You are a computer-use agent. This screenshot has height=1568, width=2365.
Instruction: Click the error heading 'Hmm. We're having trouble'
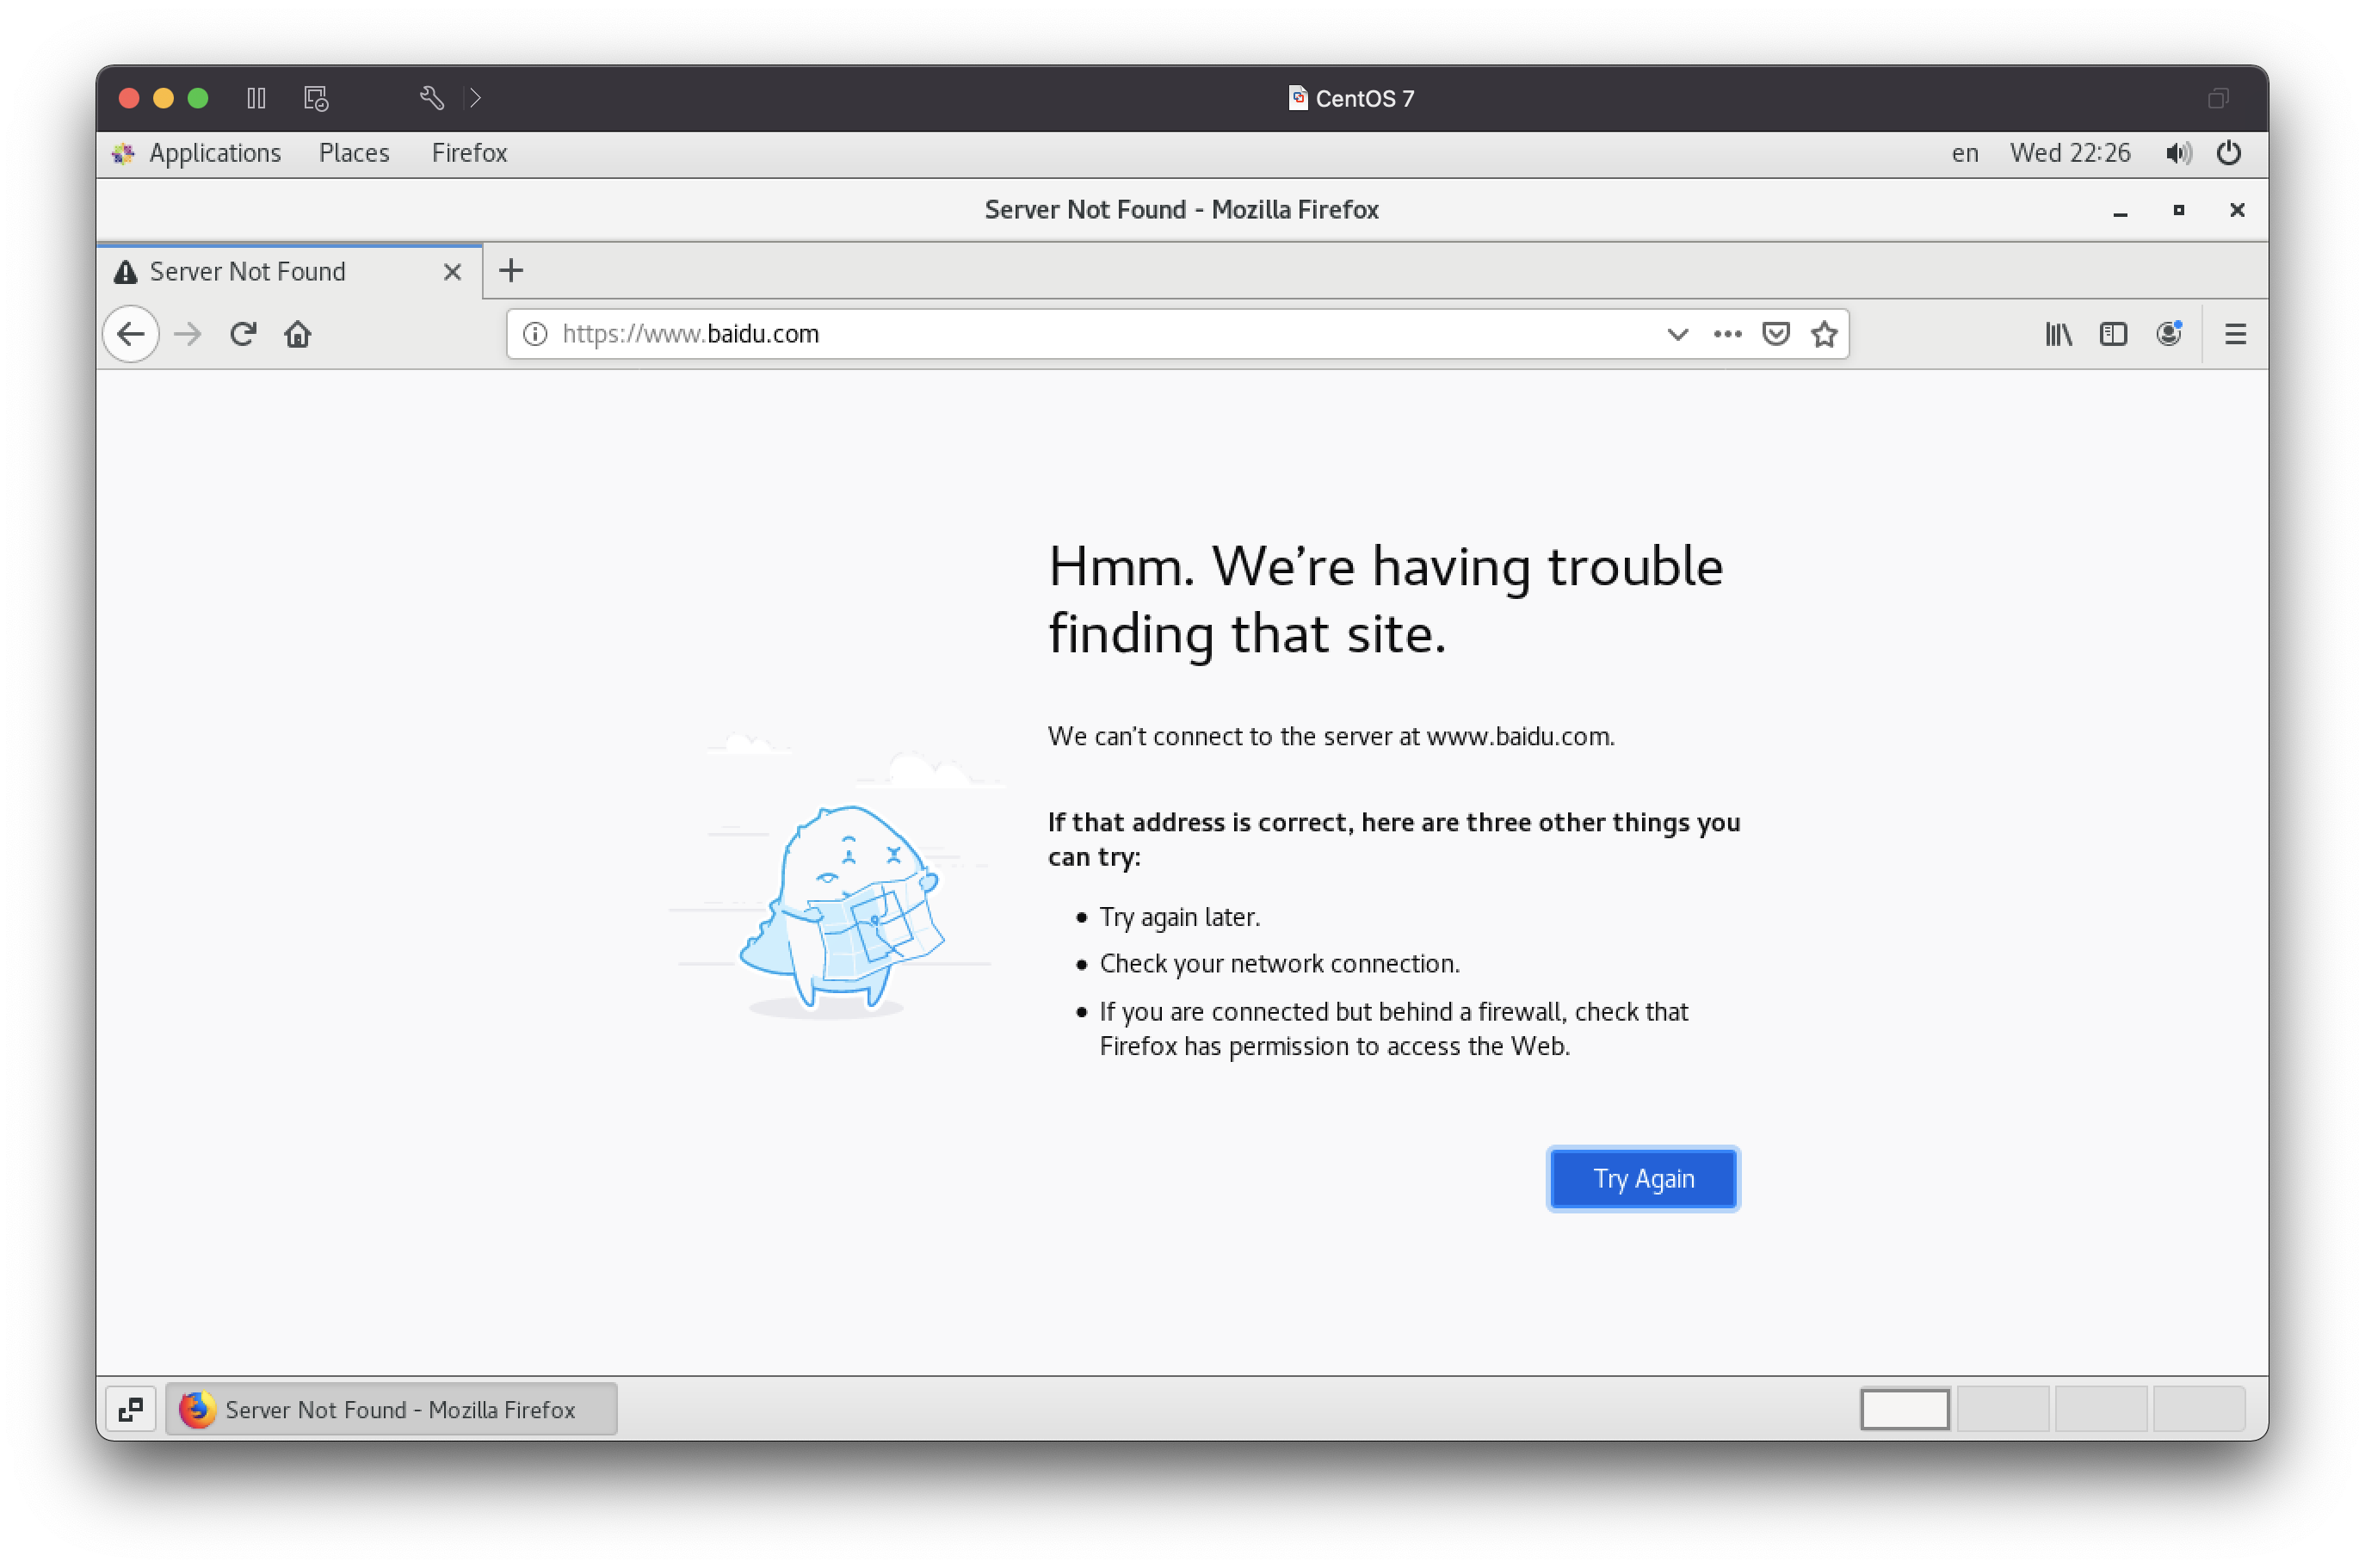tap(1385, 566)
